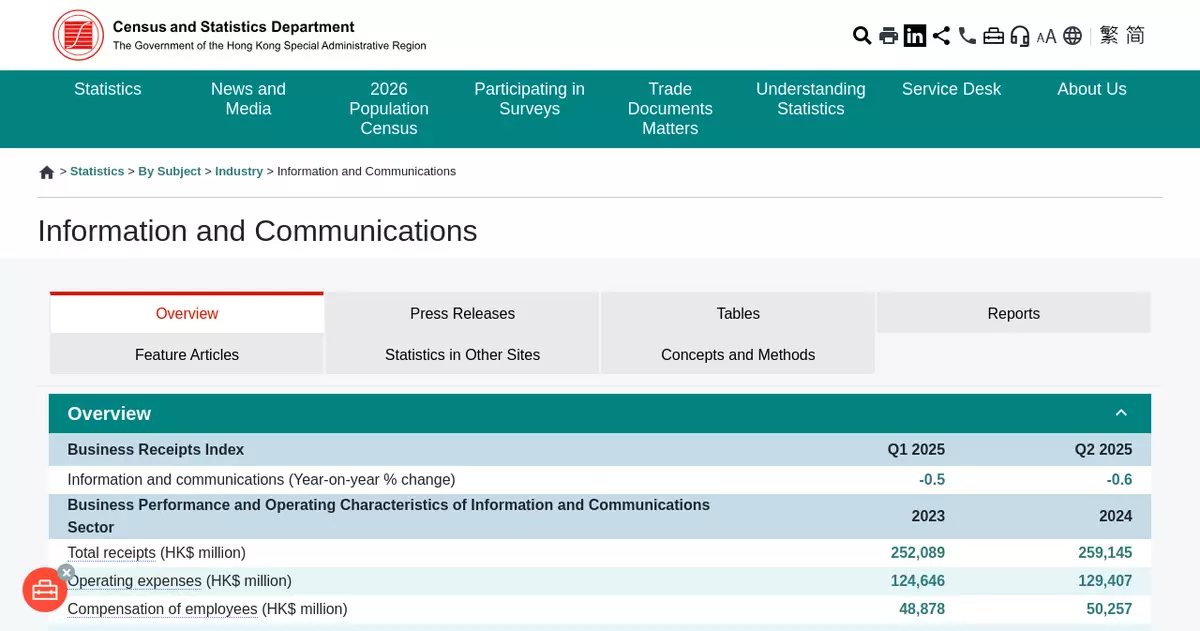Open the LinkedIn icon in the header
The height and width of the screenshot is (631, 1200).
(x=915, y=36)
